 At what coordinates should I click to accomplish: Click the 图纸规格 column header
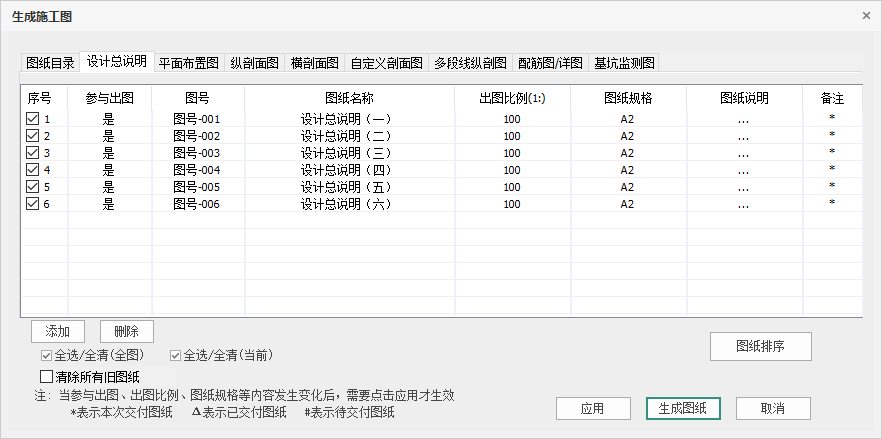(x=628, y=98)
